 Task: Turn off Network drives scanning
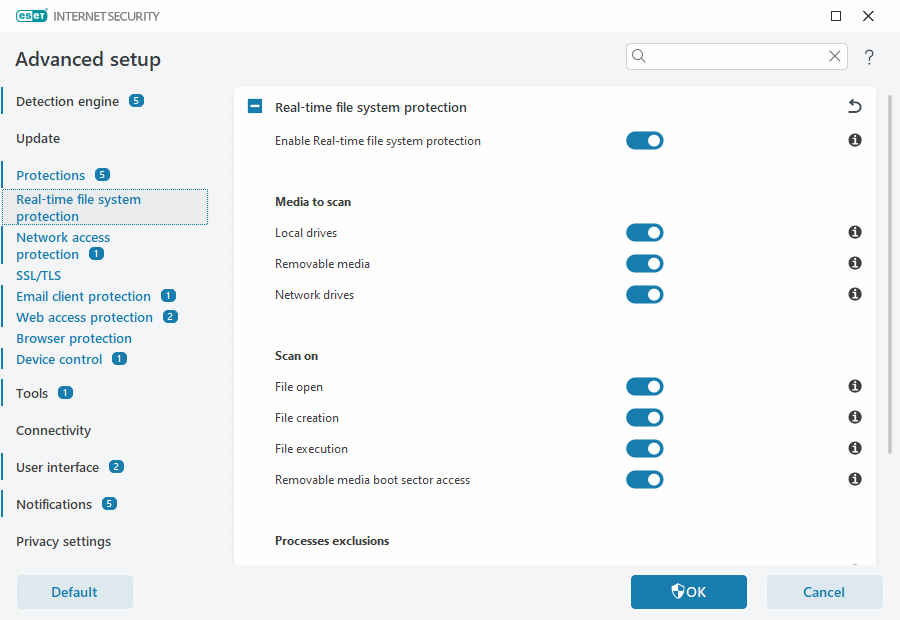[x=644, y=295]
